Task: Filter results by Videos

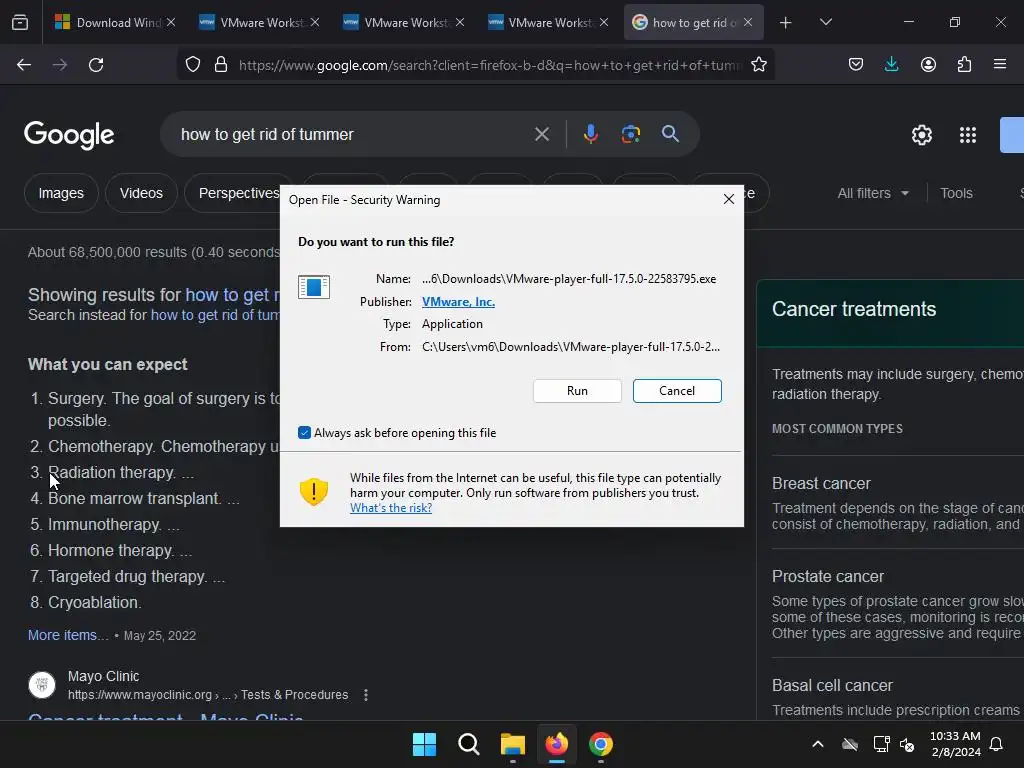Action: click(x=141, y=193)
